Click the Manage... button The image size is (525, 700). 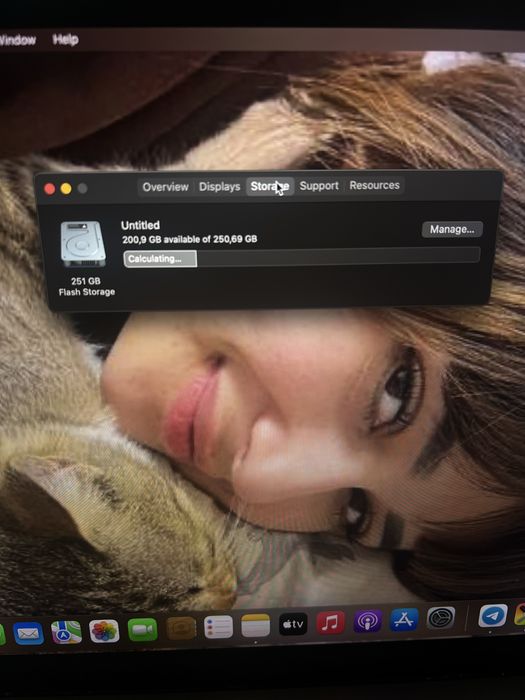click(x=452, y=229)
